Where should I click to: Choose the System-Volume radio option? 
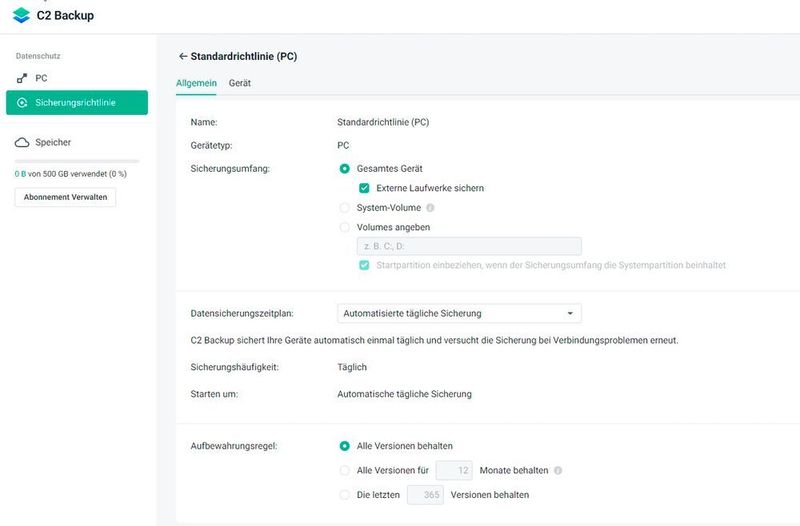tap(346, 208)
